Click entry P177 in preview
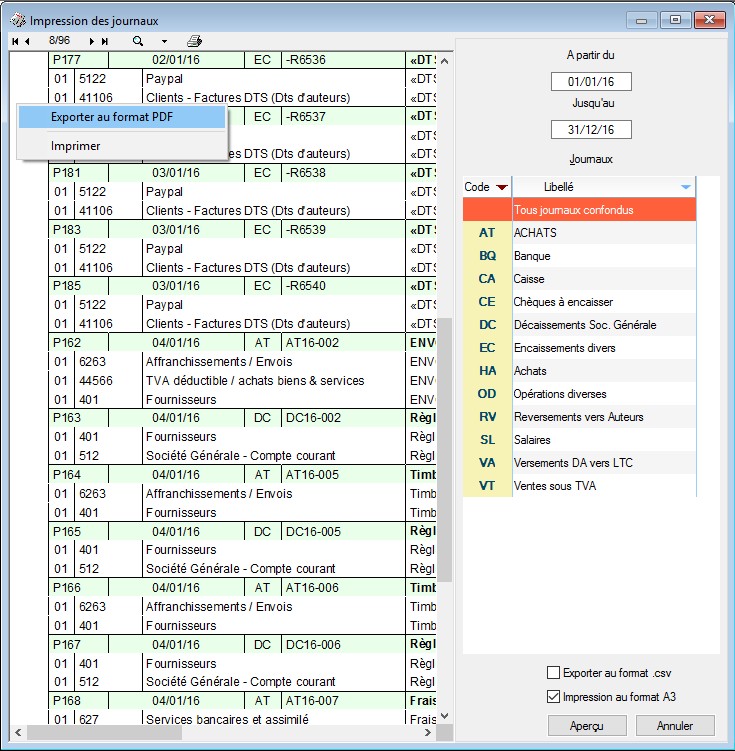735x751 pixels. pyautogui.click(x=67, y=60)
